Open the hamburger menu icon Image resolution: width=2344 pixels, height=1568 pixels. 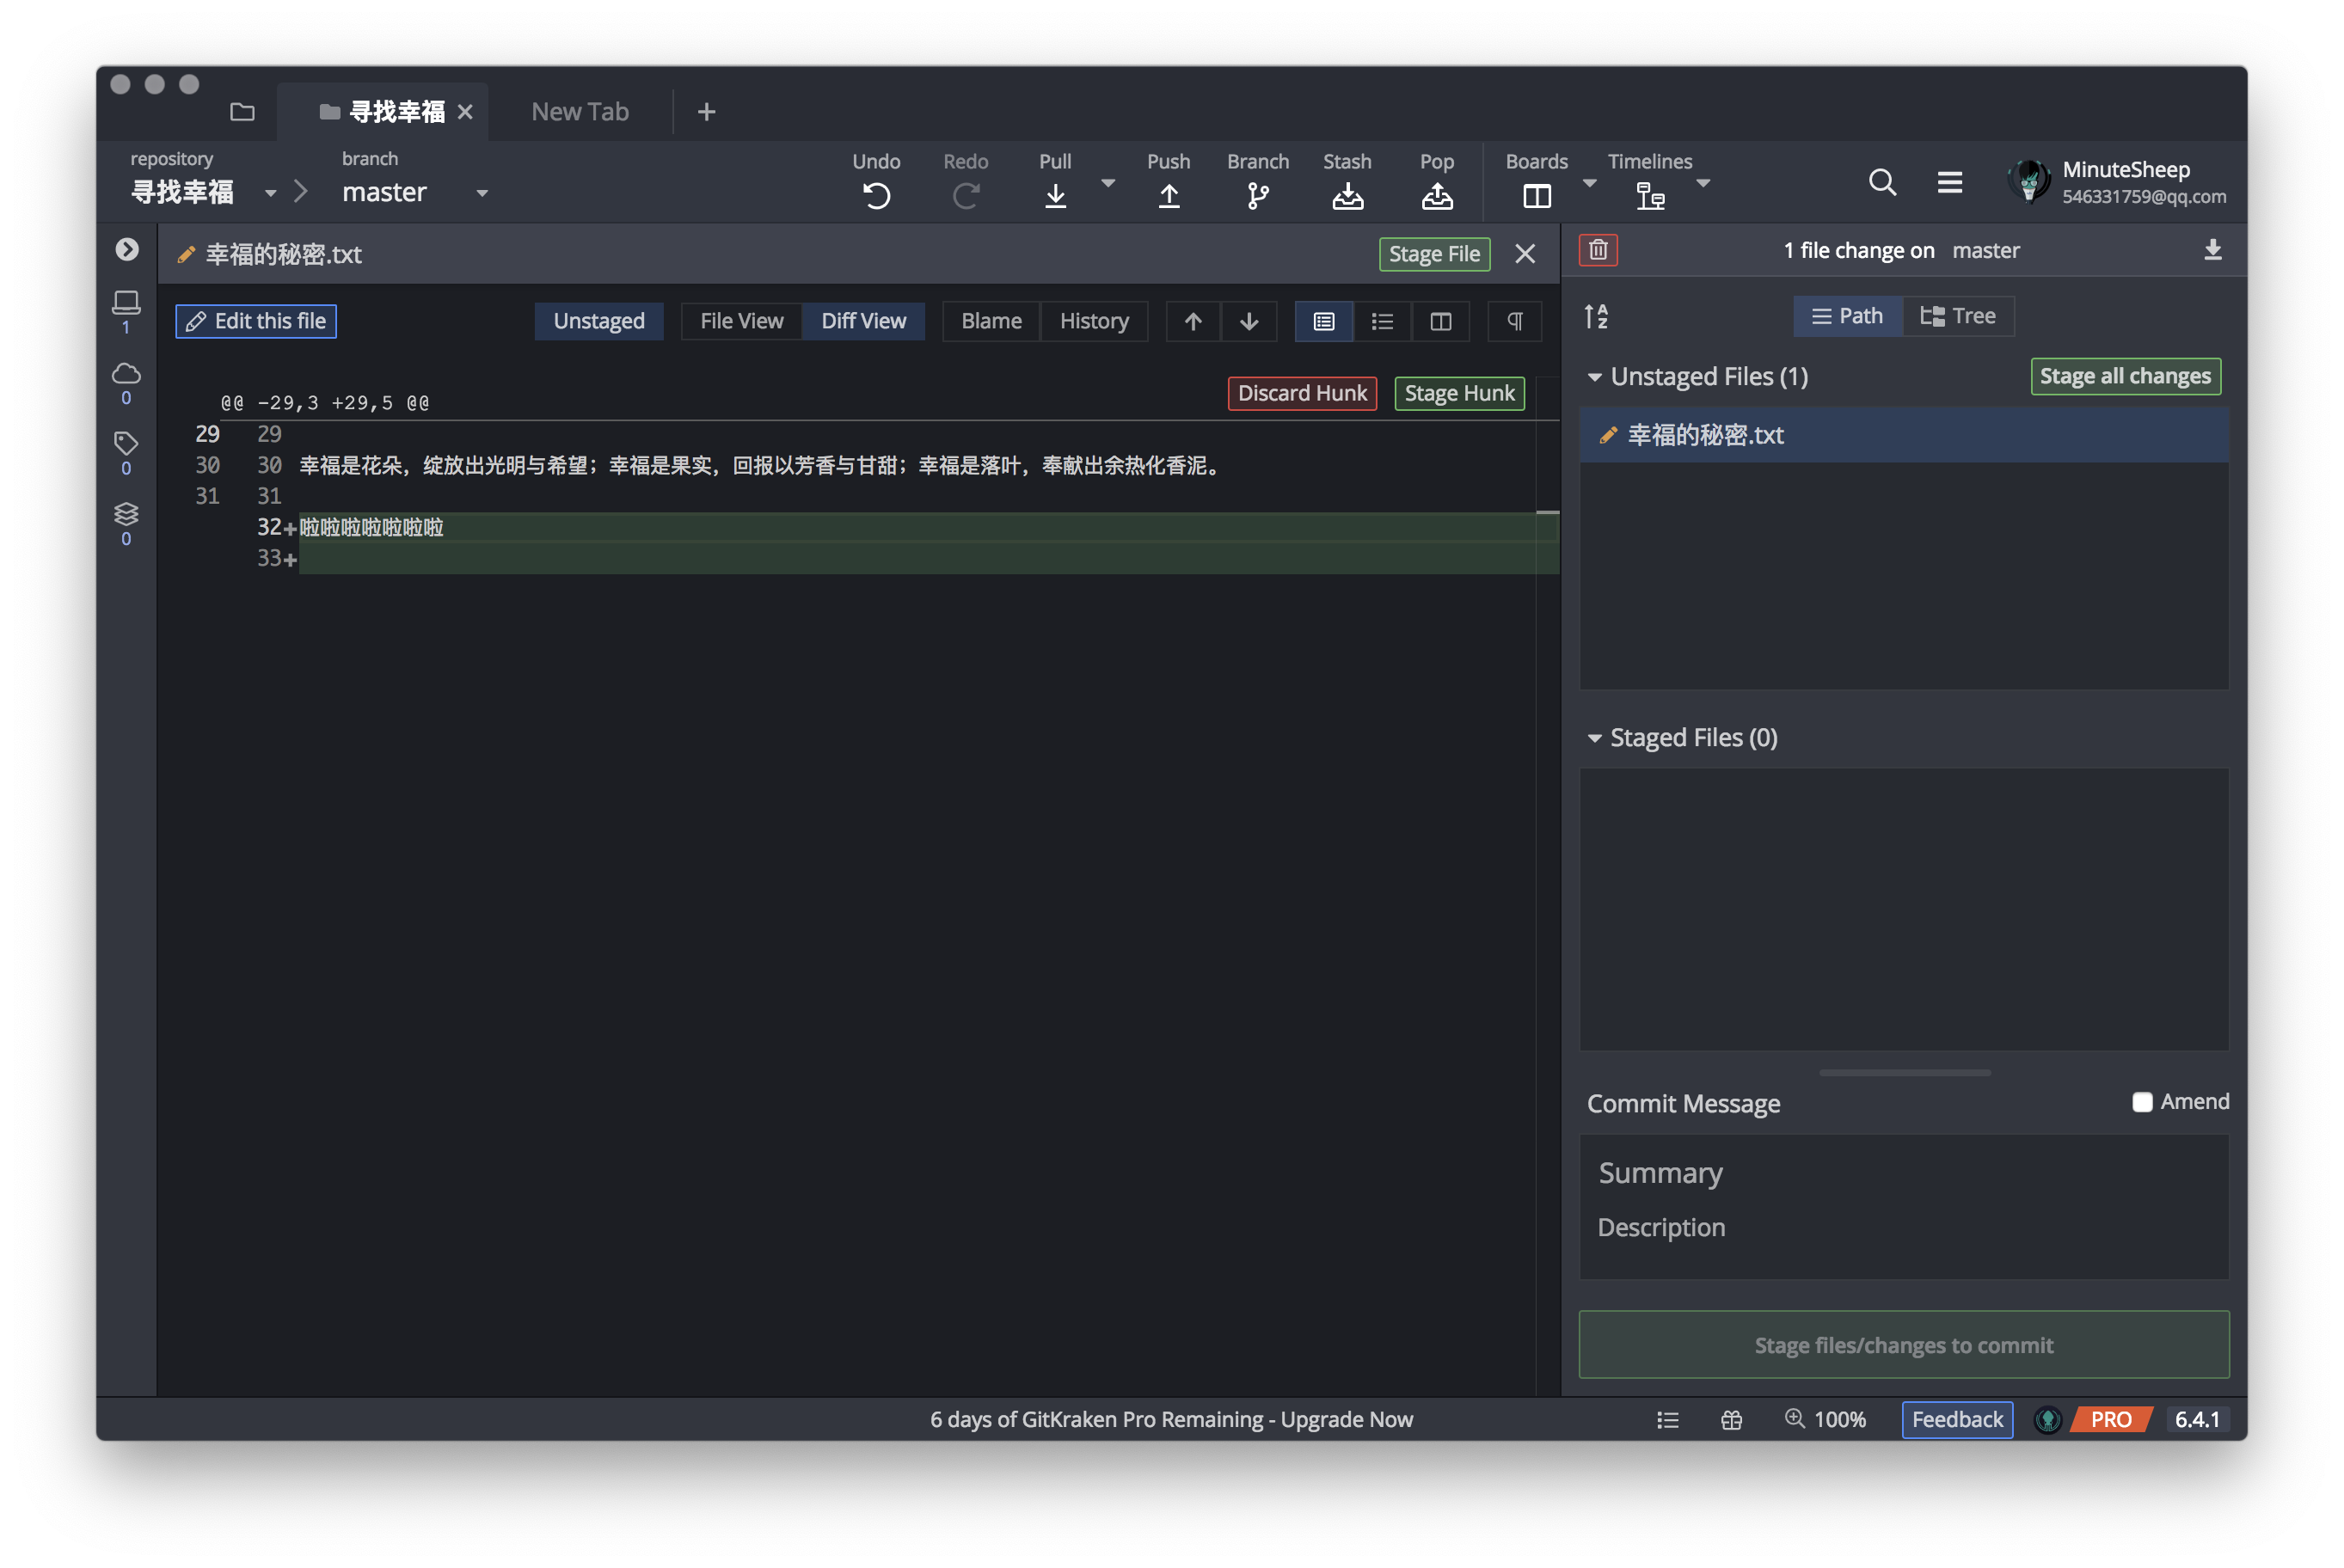coord(1949,182)
